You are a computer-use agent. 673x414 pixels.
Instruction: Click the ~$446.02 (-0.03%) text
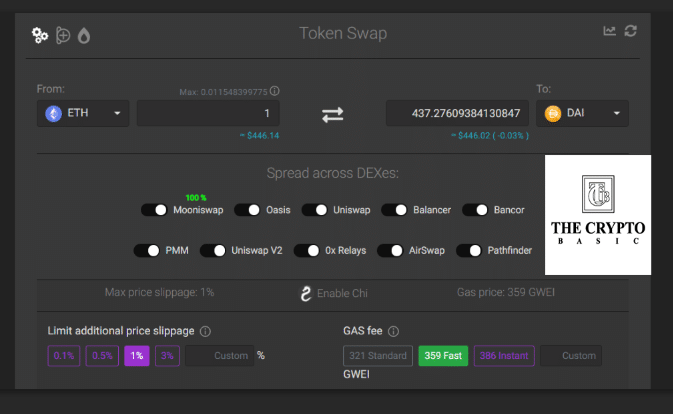[490, 136]
